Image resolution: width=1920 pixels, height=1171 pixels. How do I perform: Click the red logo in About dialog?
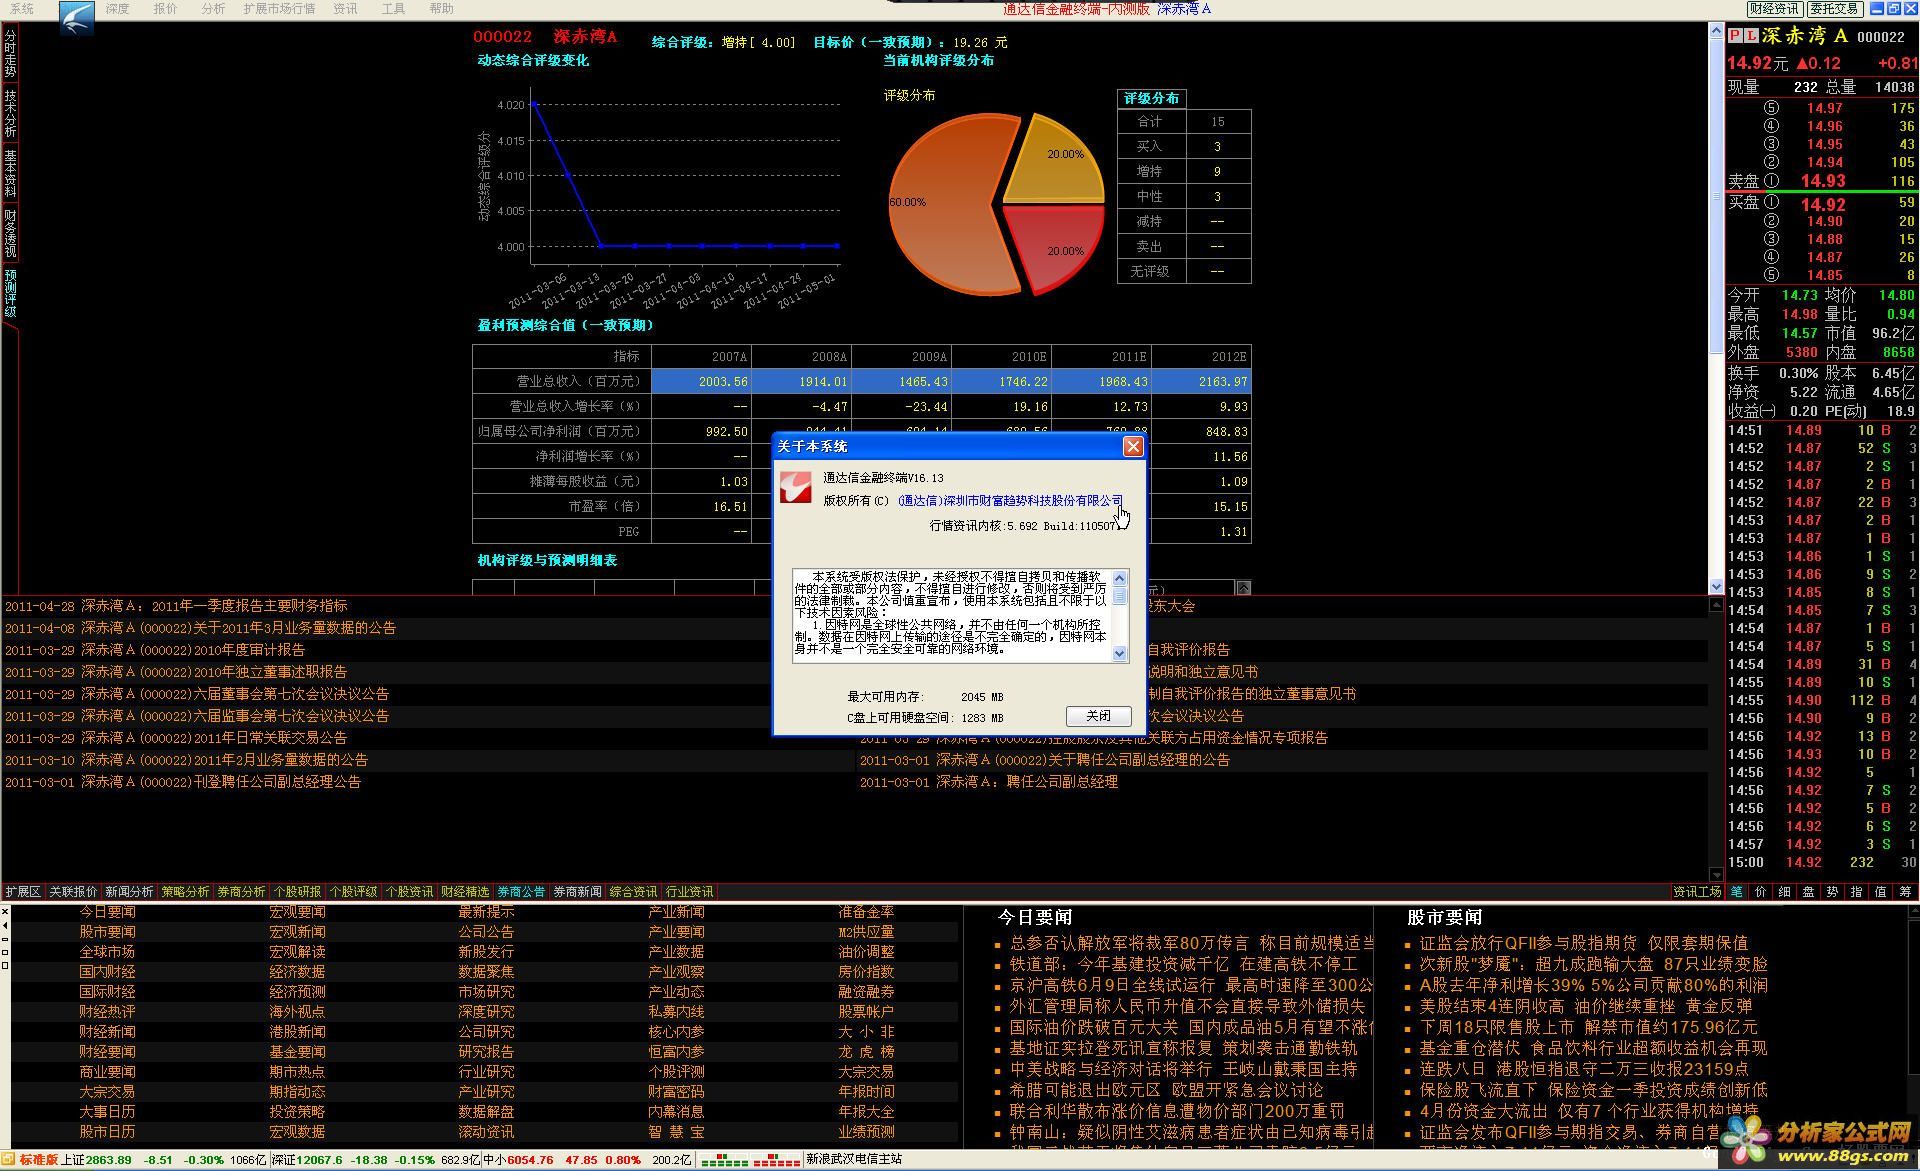pyautogui.click(x=796, y=488)
